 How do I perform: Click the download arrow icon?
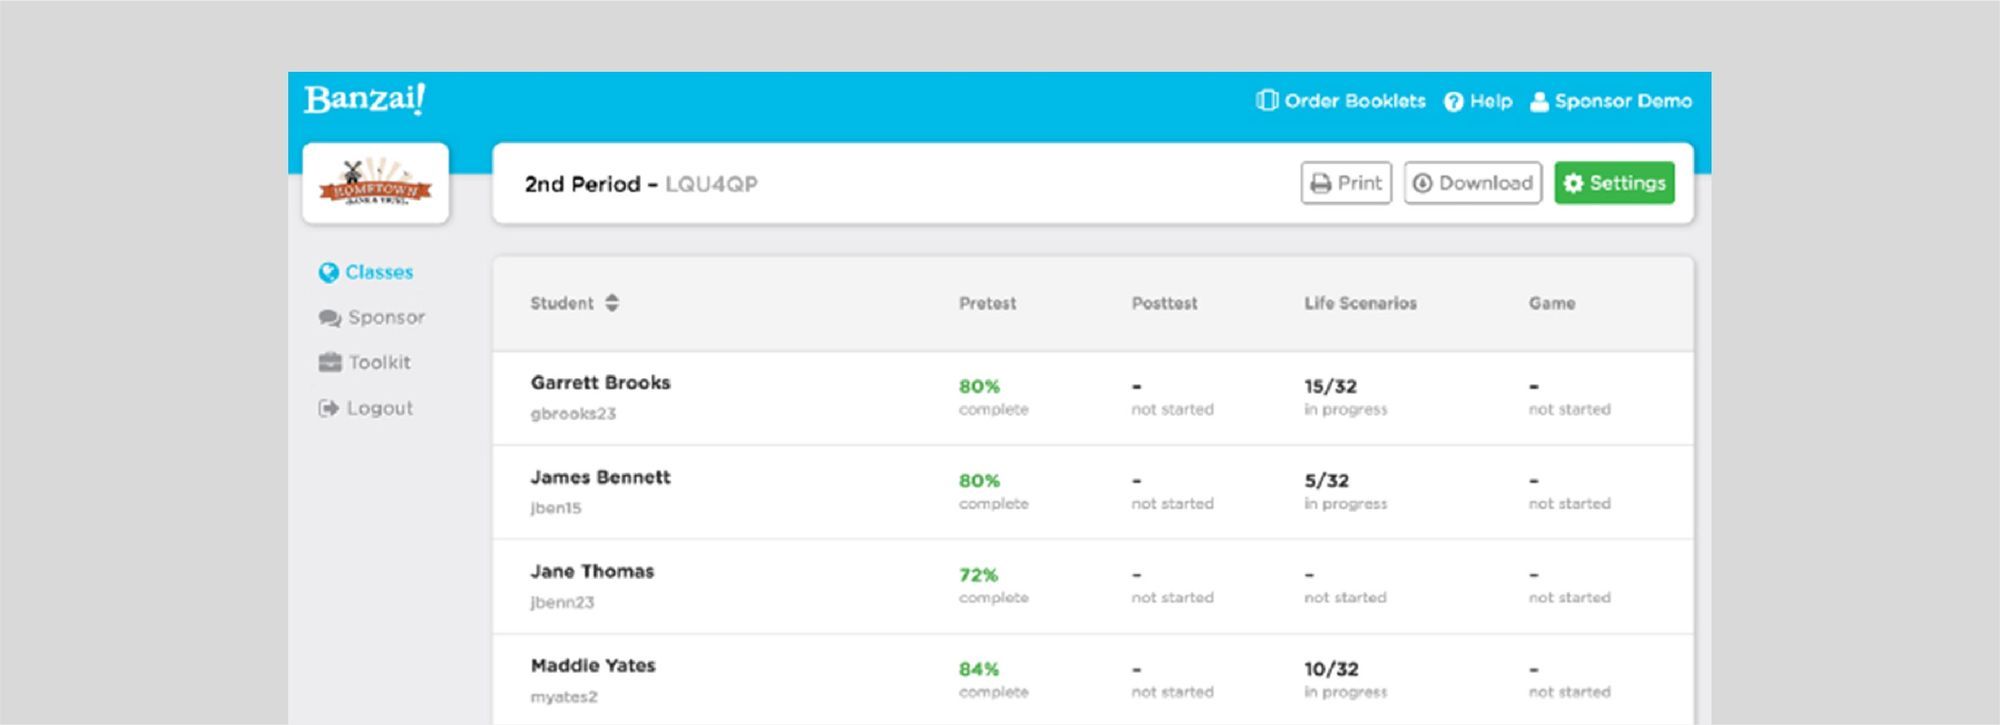click(x=1422, y=183)
